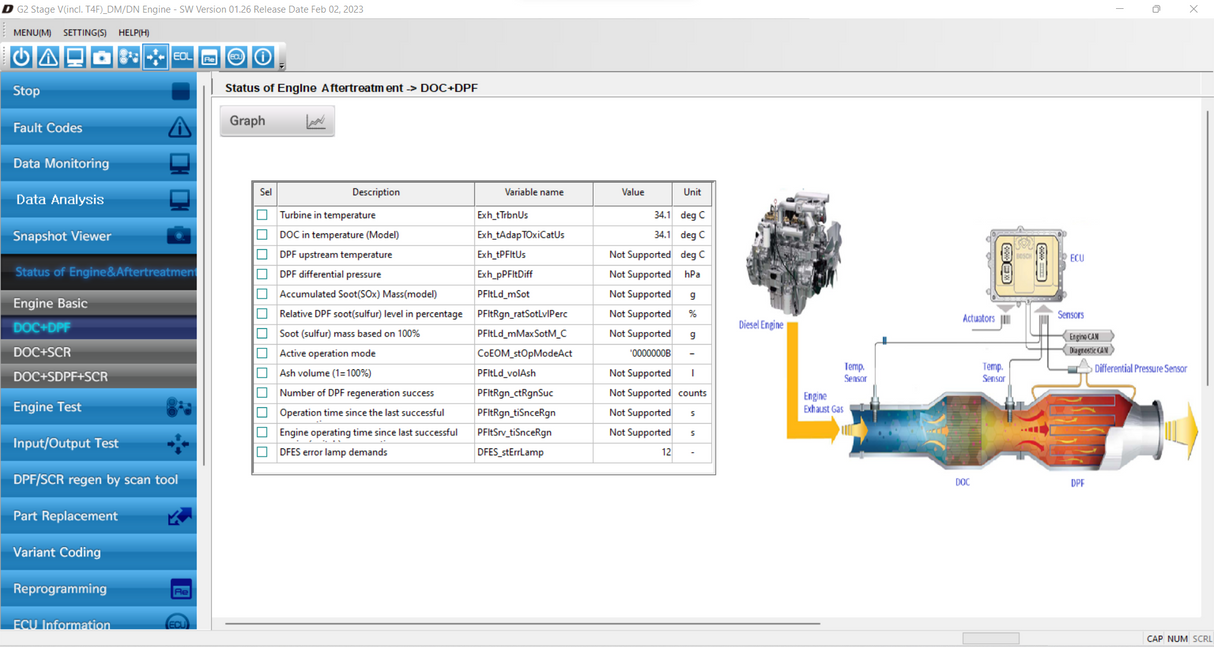Open Engine Test using the gears icon

pos(129,57)
